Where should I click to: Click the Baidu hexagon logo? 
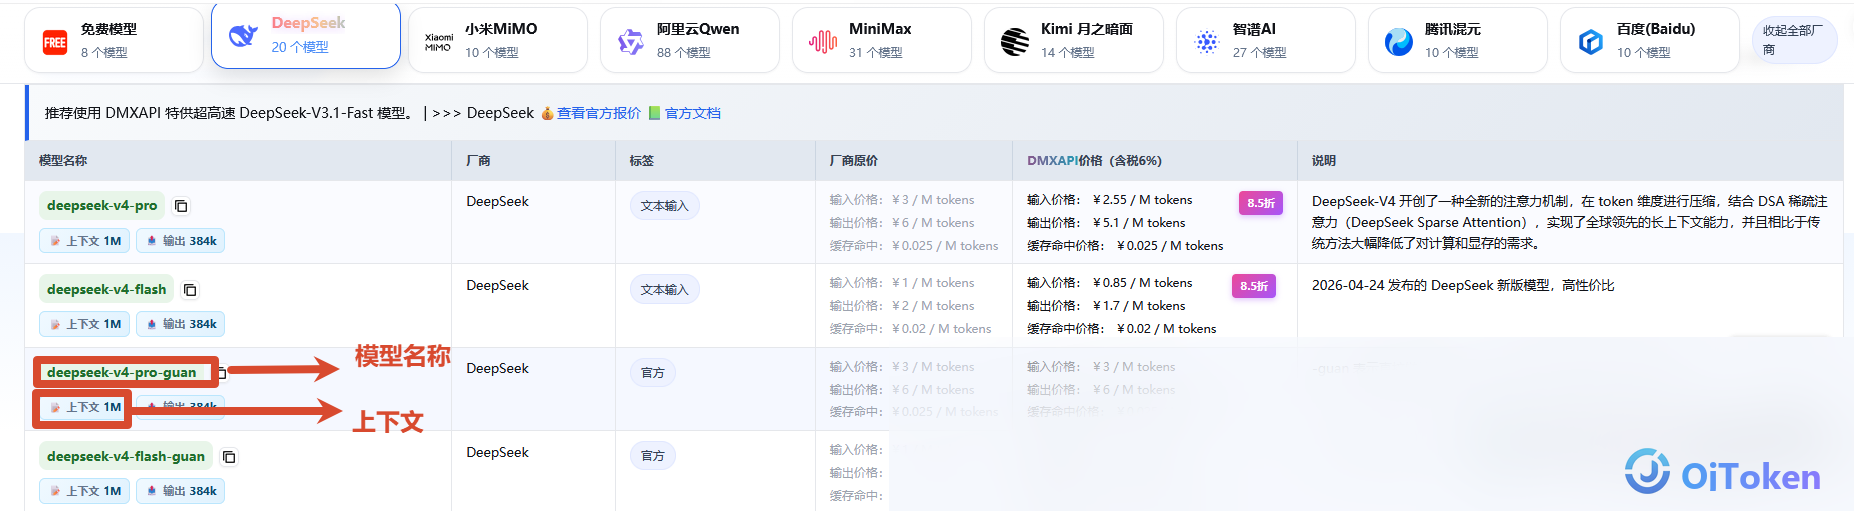[1591, 41]
